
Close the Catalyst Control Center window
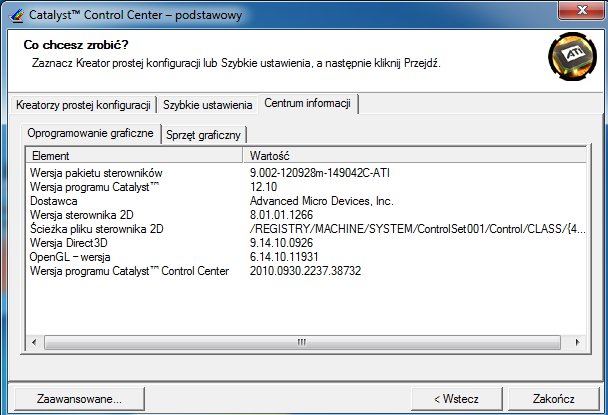click(x=582, y=10)
